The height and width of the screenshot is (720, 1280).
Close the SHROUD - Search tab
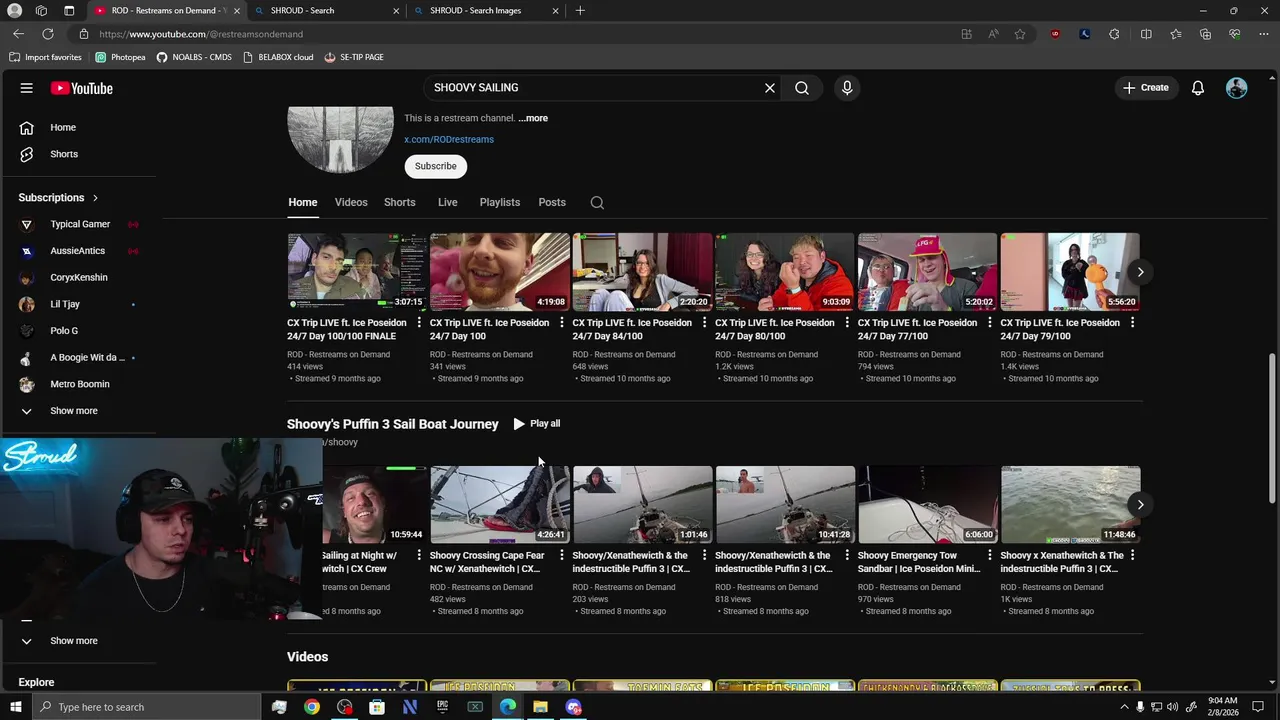click(x=396, y=11)
